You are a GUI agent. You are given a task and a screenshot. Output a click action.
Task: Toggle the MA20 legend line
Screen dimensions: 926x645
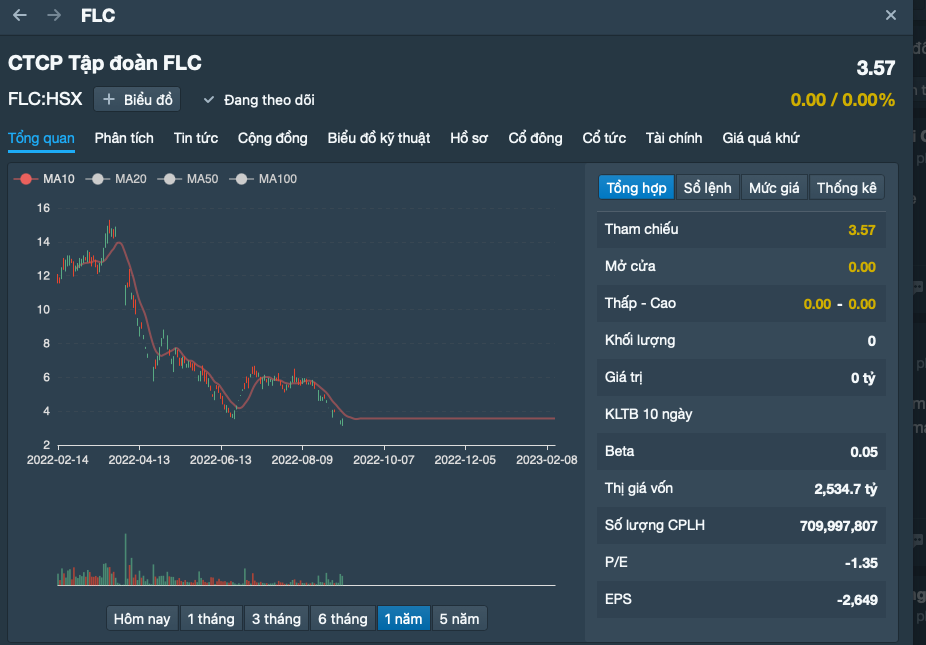pos(116,179)
